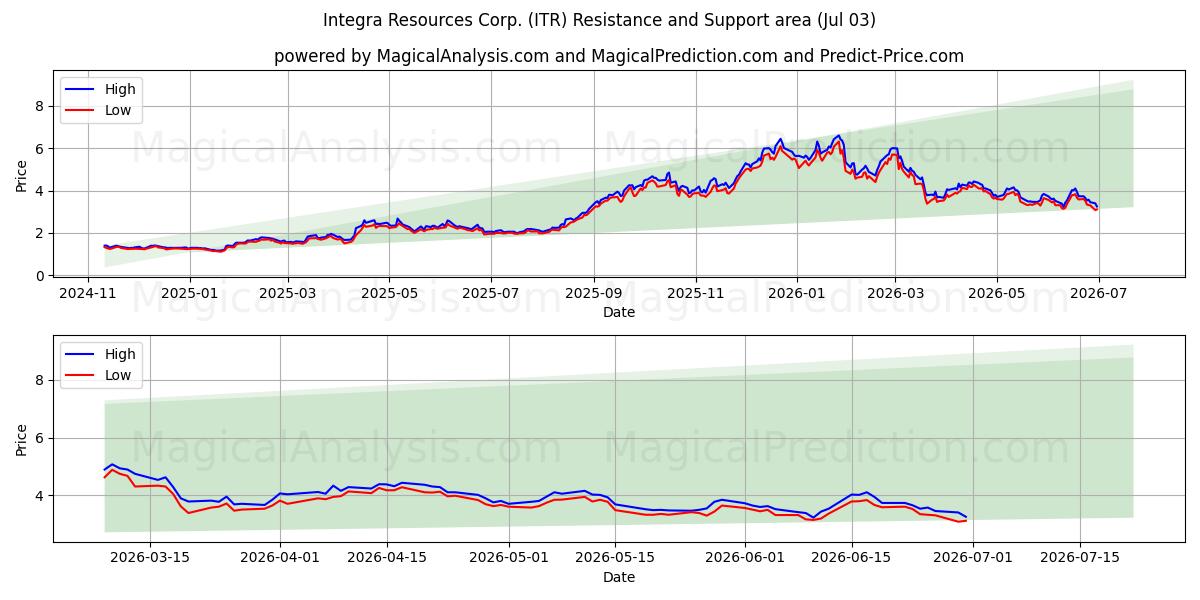Click the '2026-03-15' x-axis label in bottom chart
This screenshot has height=600, width=1200.
151,559
